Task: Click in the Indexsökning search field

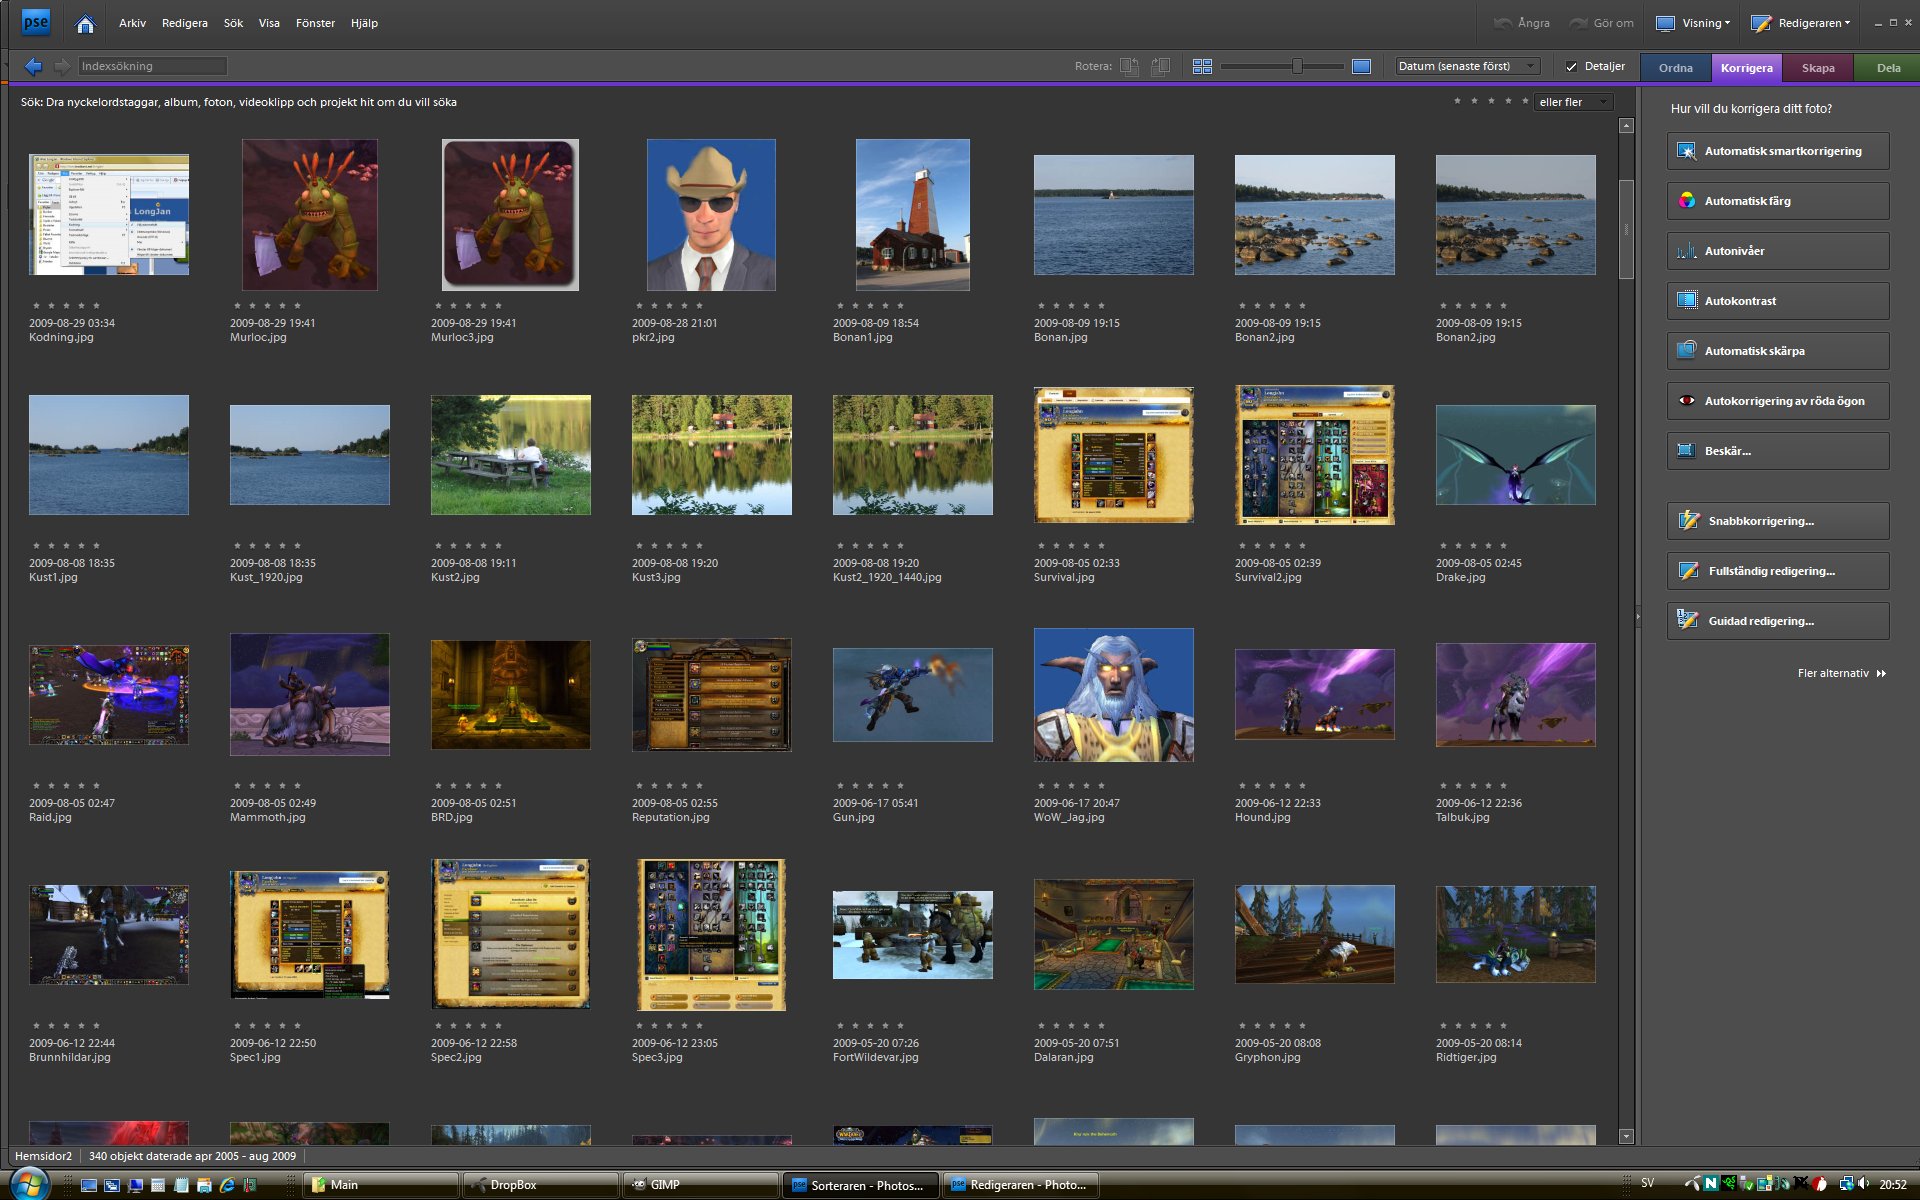Action: (153, 66)
